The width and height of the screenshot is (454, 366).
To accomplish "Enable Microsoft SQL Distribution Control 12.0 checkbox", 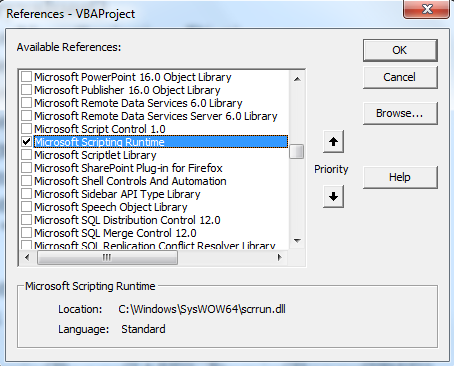I will [x=27, y=220].
